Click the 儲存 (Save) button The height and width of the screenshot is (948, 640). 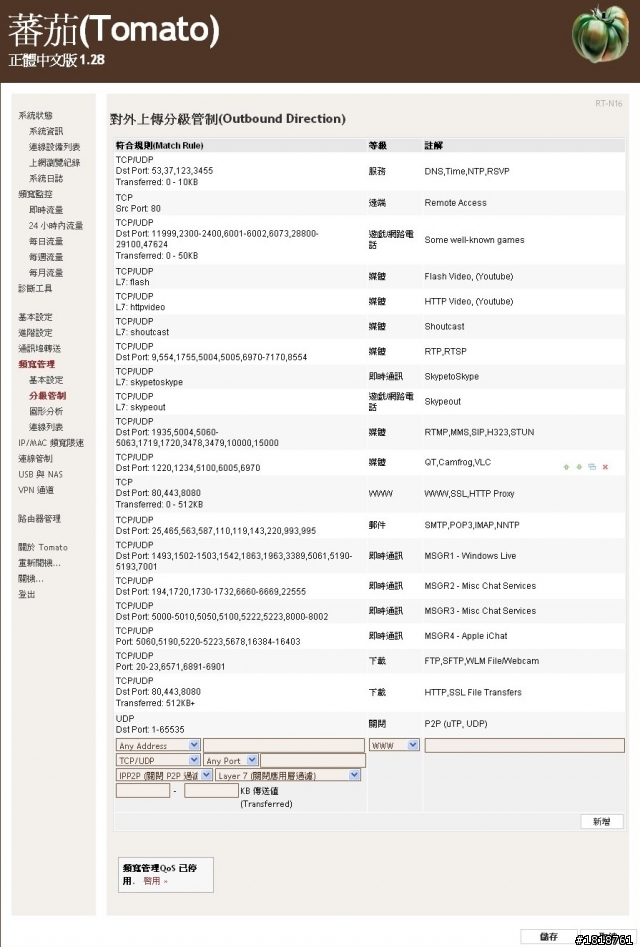click(549, 937)
